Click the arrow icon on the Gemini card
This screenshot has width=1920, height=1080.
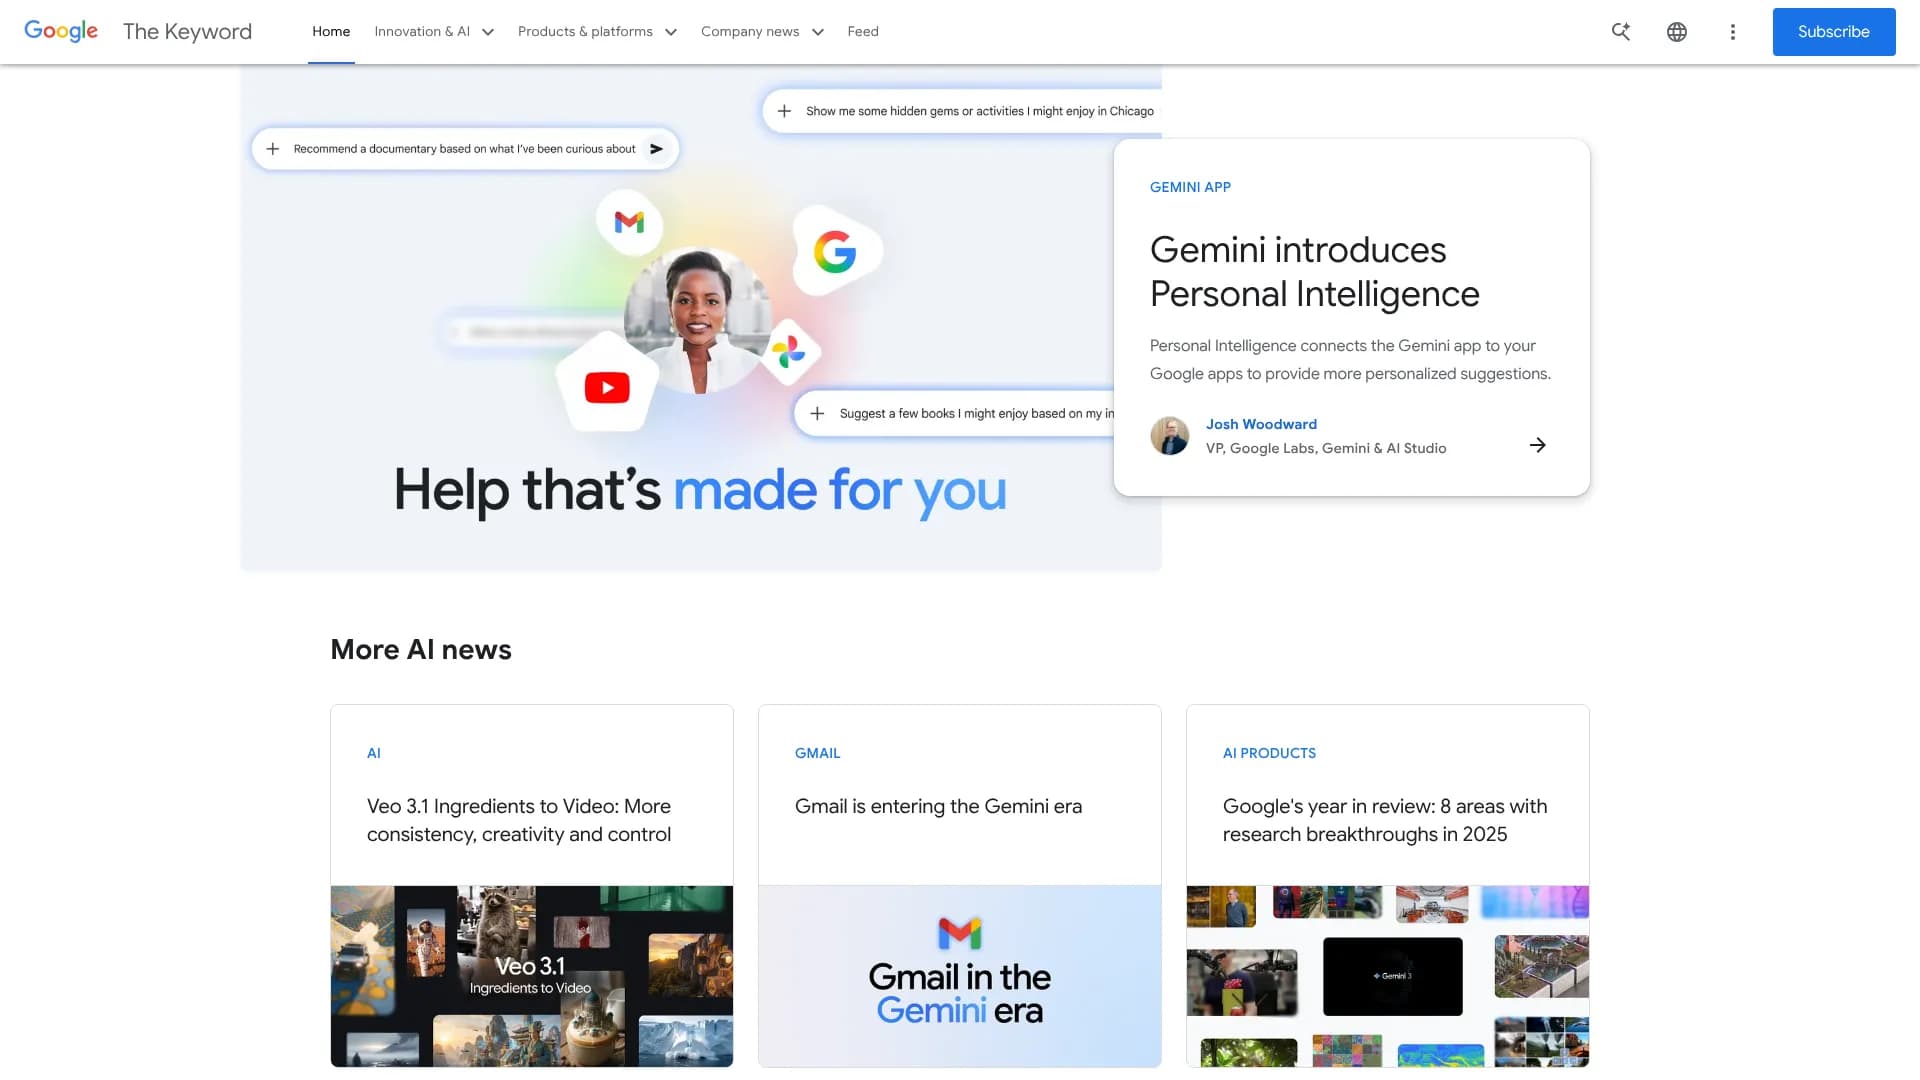point(1538,445)
